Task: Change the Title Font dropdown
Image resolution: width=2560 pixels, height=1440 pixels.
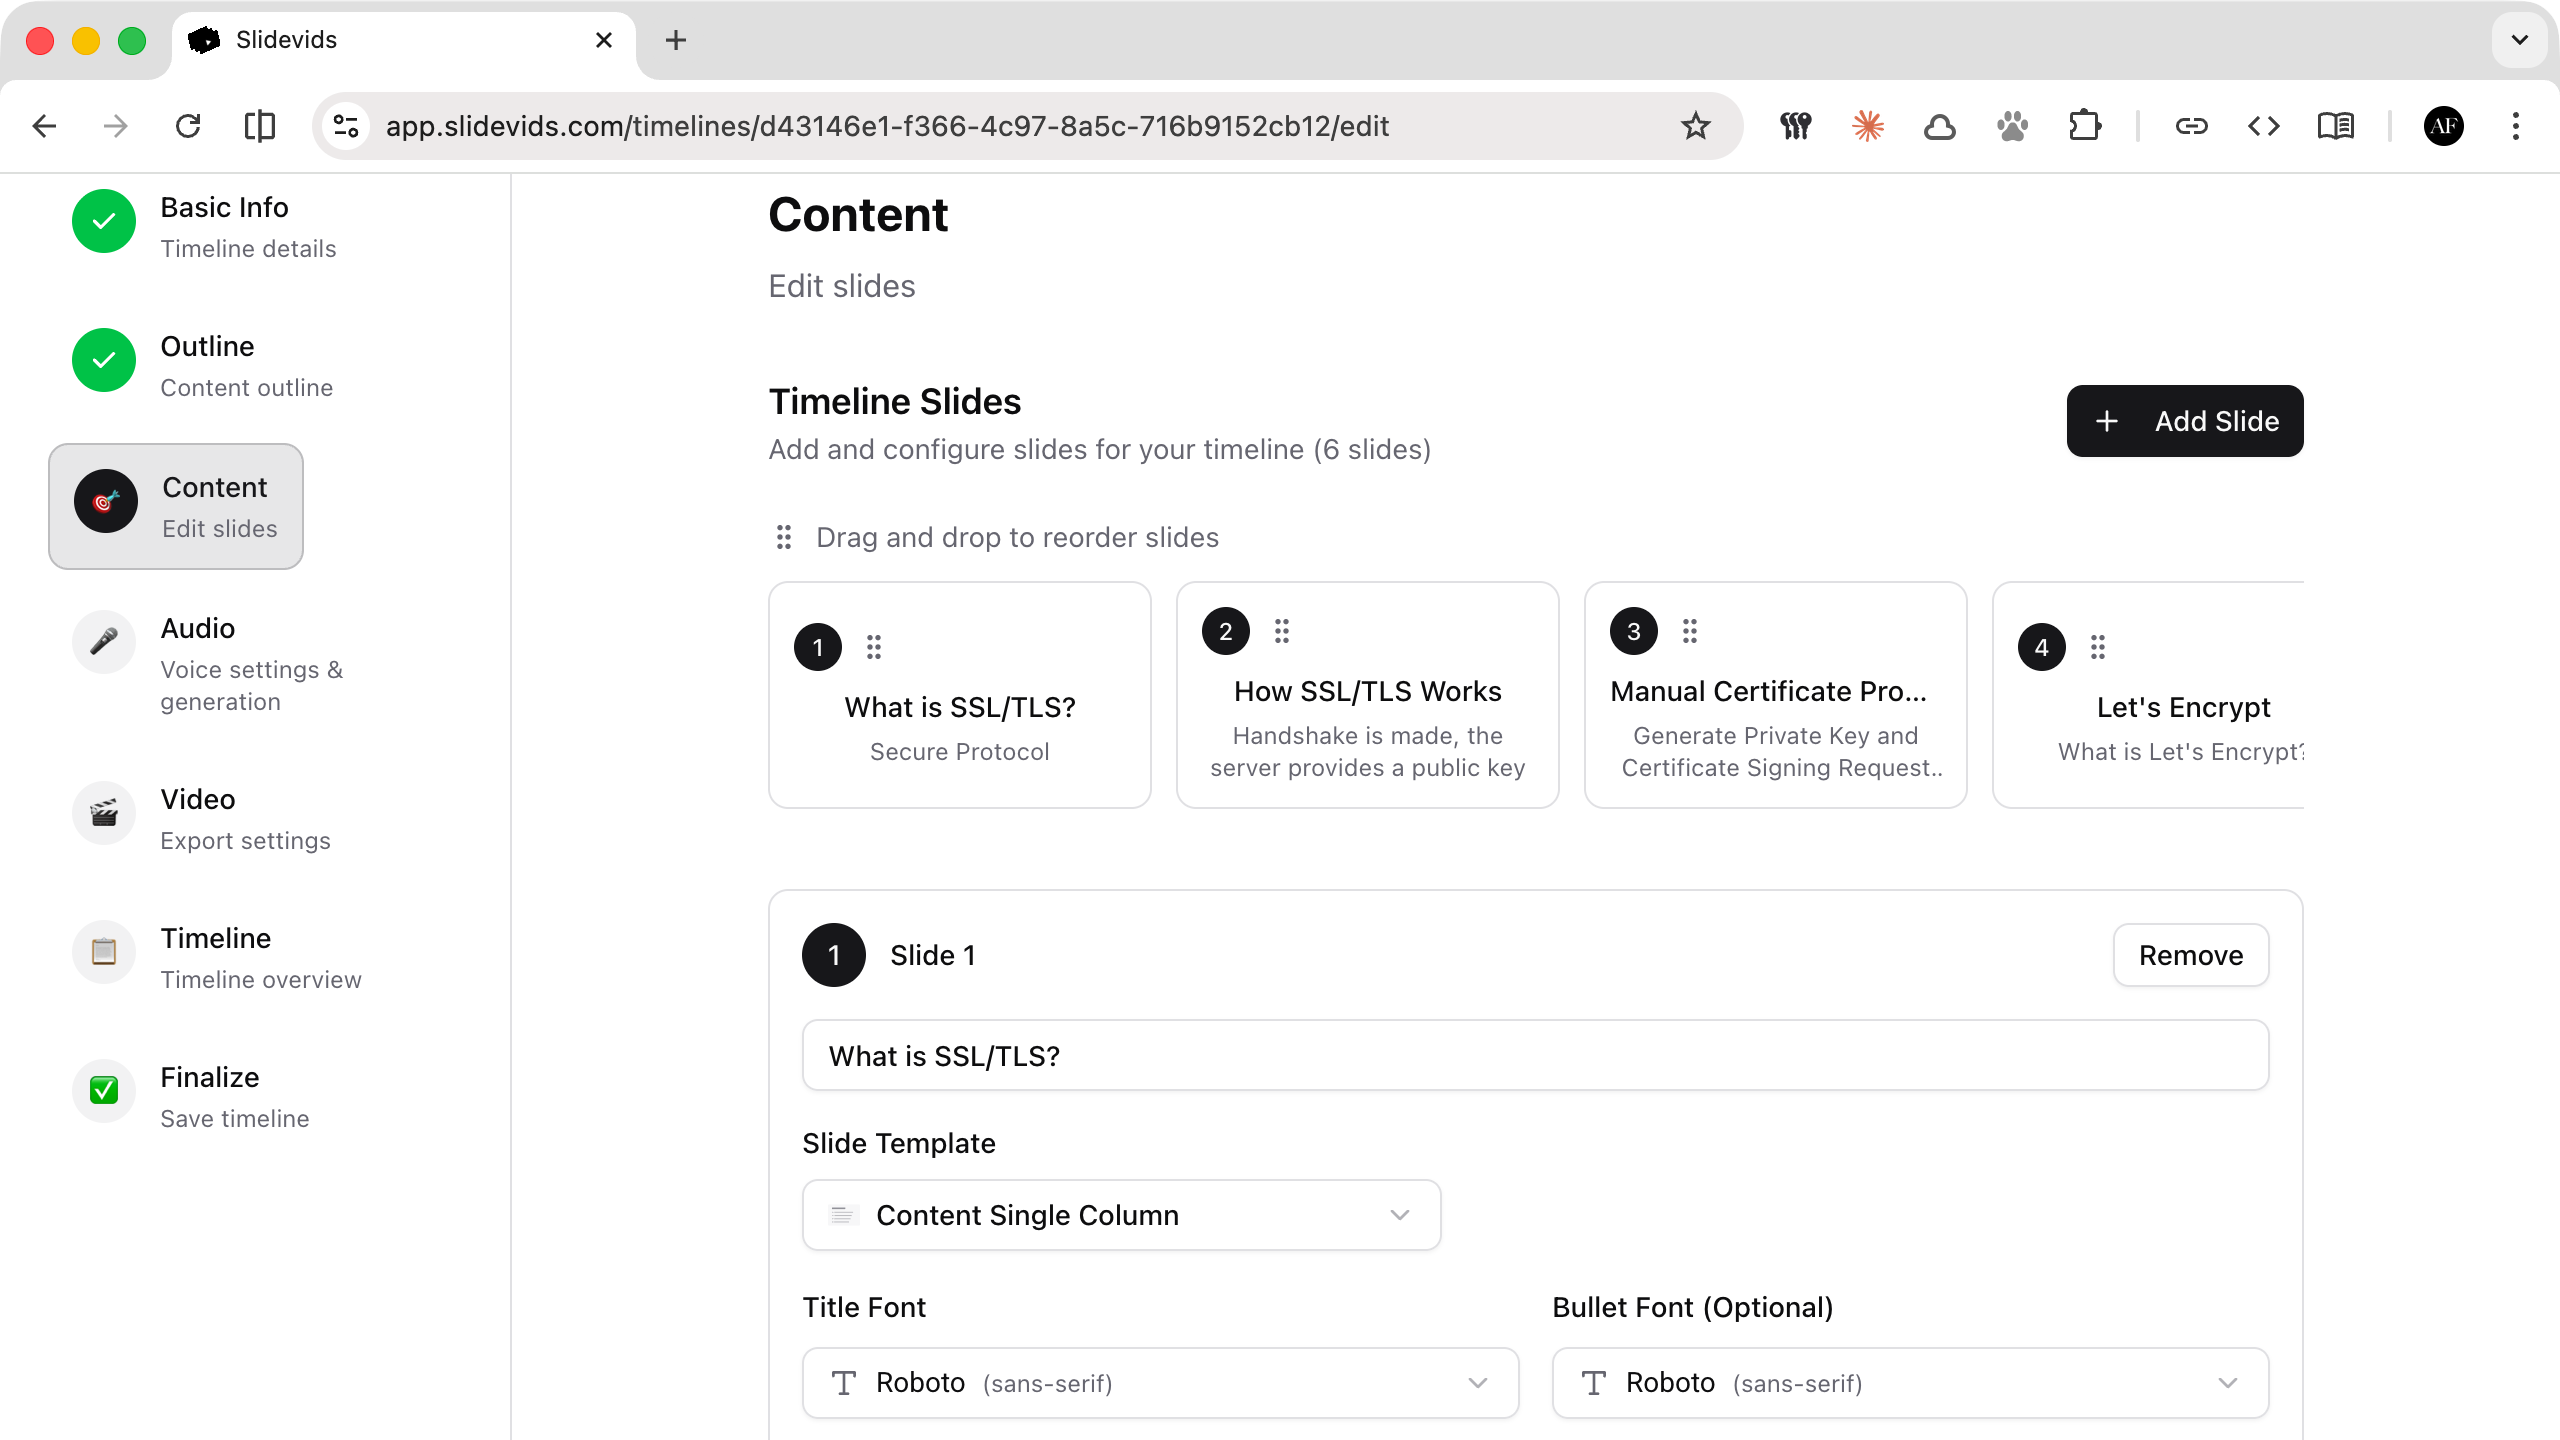Action: (1160, 1383)
